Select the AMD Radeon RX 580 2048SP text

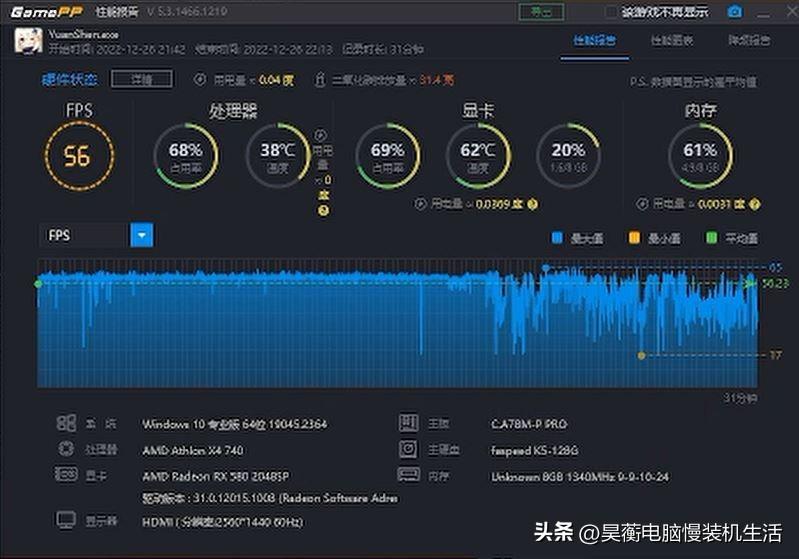[216, 476]
